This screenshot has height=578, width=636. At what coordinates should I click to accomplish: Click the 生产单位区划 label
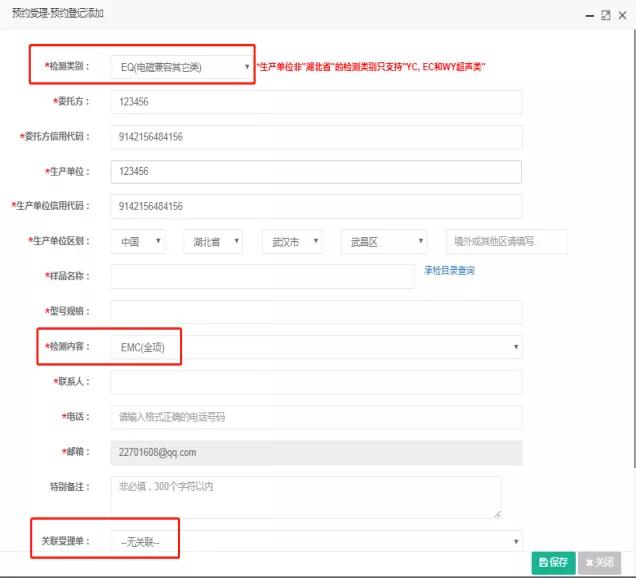point(59,241)
